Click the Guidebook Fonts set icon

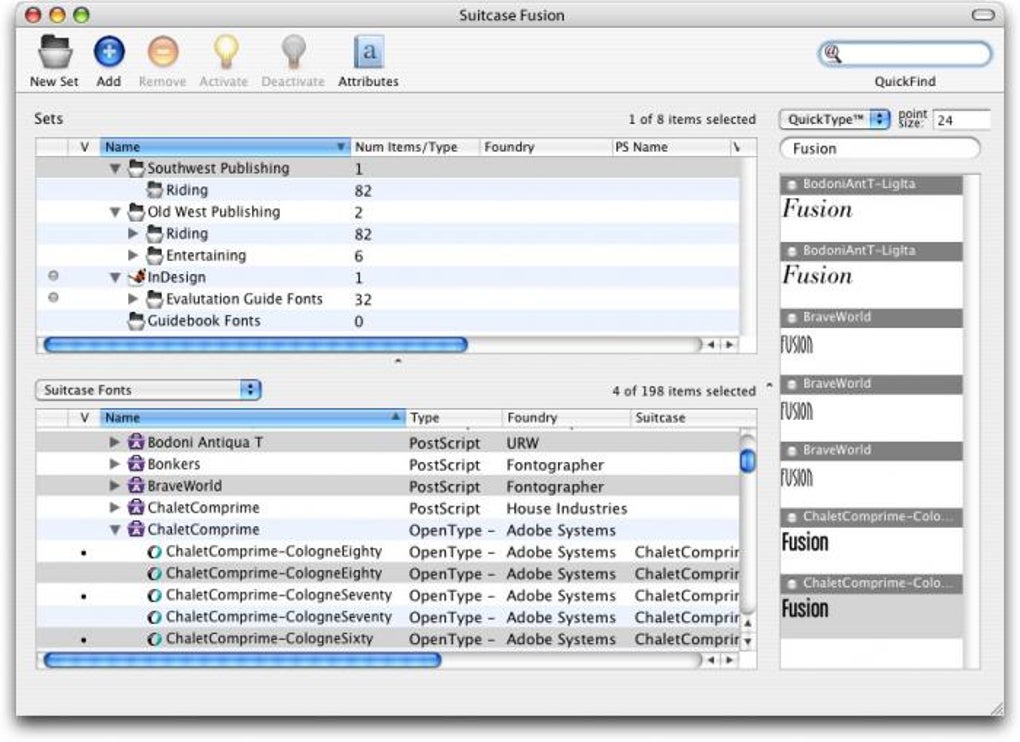(x=136, y=321)
